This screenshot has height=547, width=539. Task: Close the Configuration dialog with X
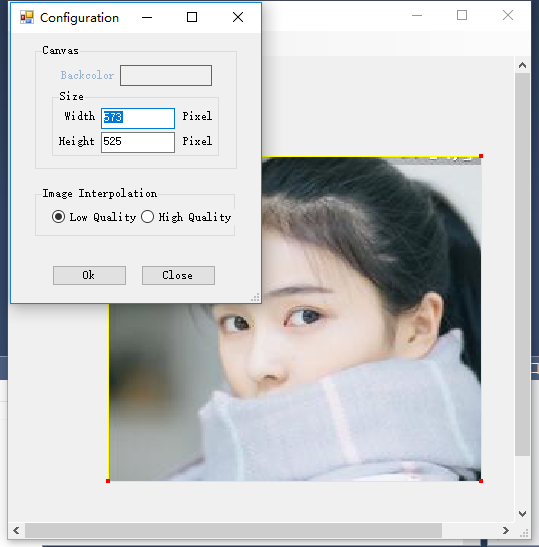[x=238, y=17]
